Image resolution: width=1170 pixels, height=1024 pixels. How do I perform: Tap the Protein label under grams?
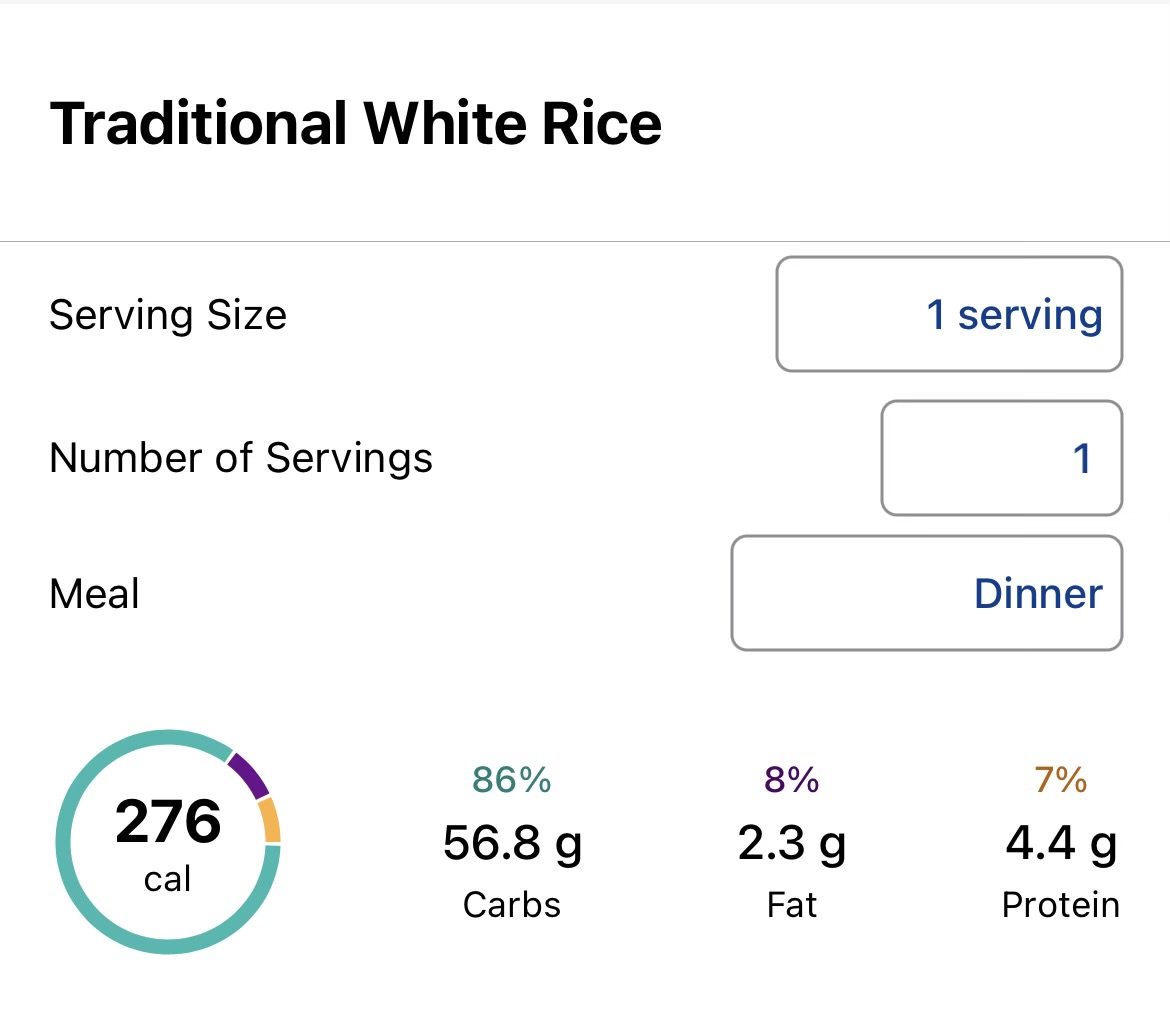pyautogui.click(x=1061, y=905)
